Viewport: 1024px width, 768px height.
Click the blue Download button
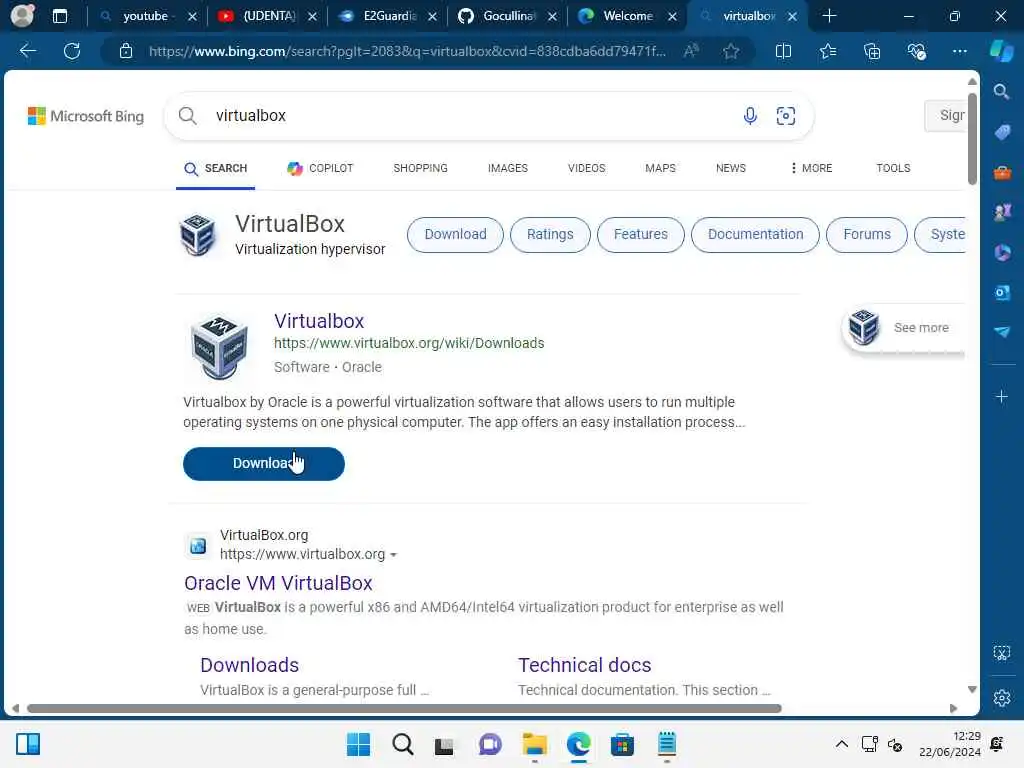(x=264, y=464)
